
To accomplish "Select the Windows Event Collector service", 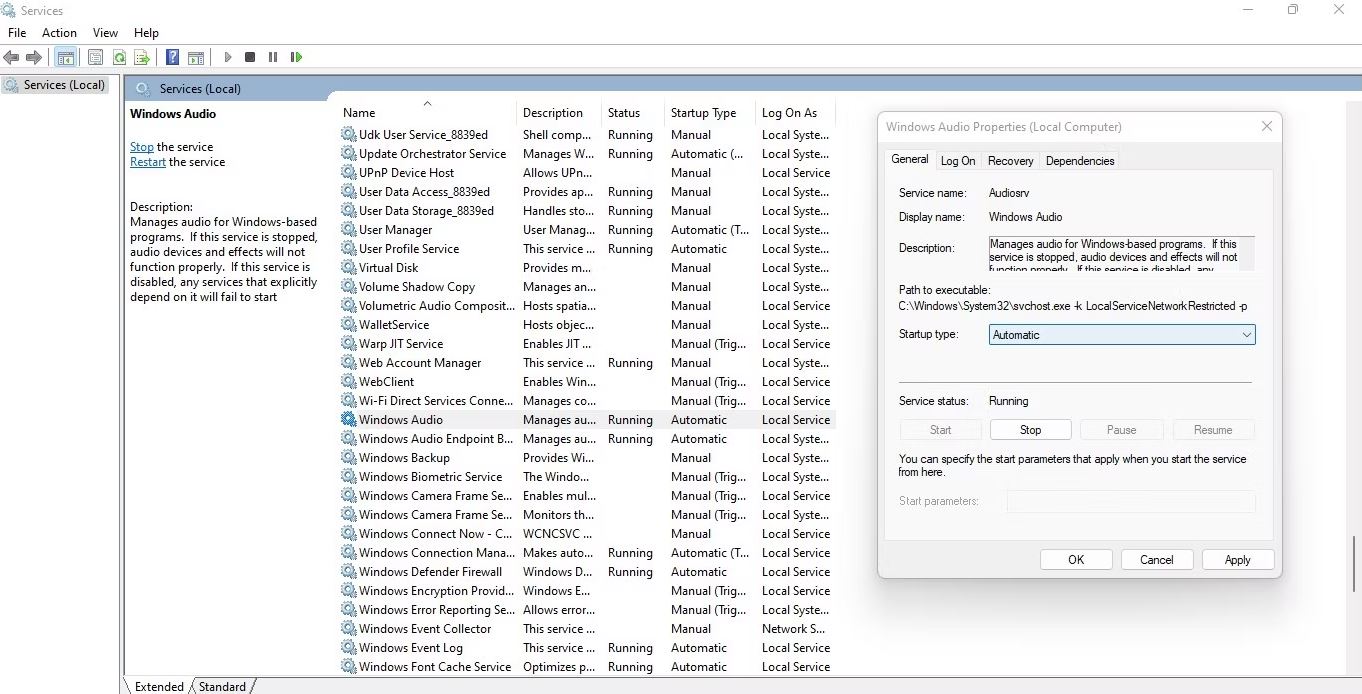I will pos(587,629).
